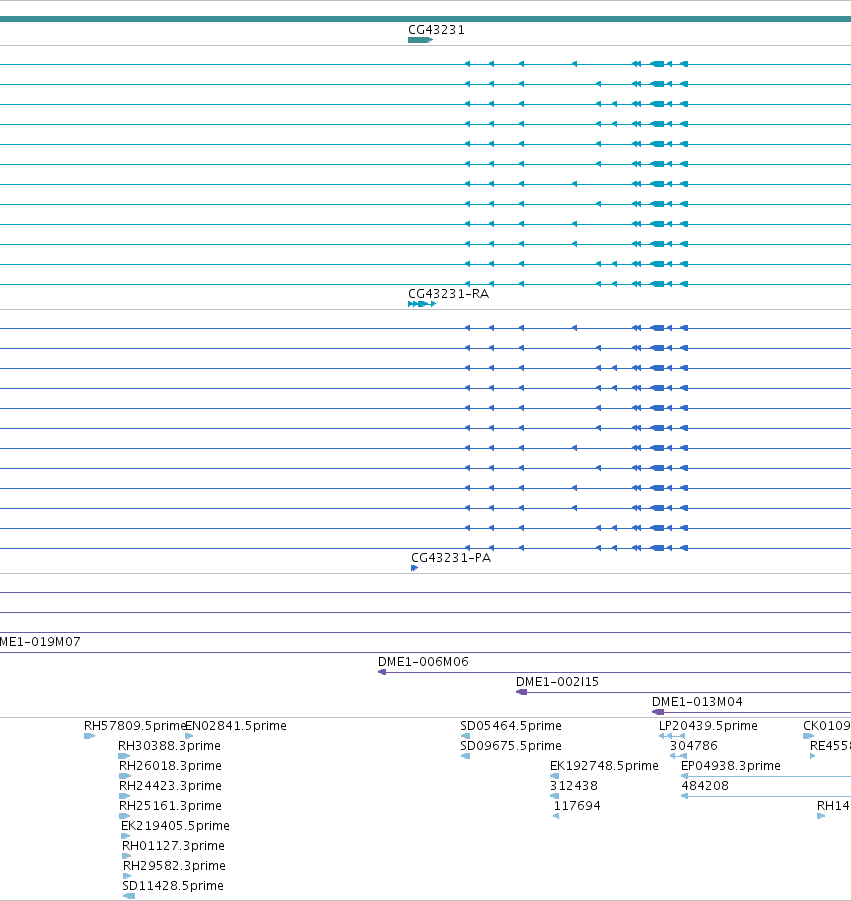This screenshot has width=851, height=901.
Task: Click the RH57809.5prime EST label
Action: click(135, 726)
